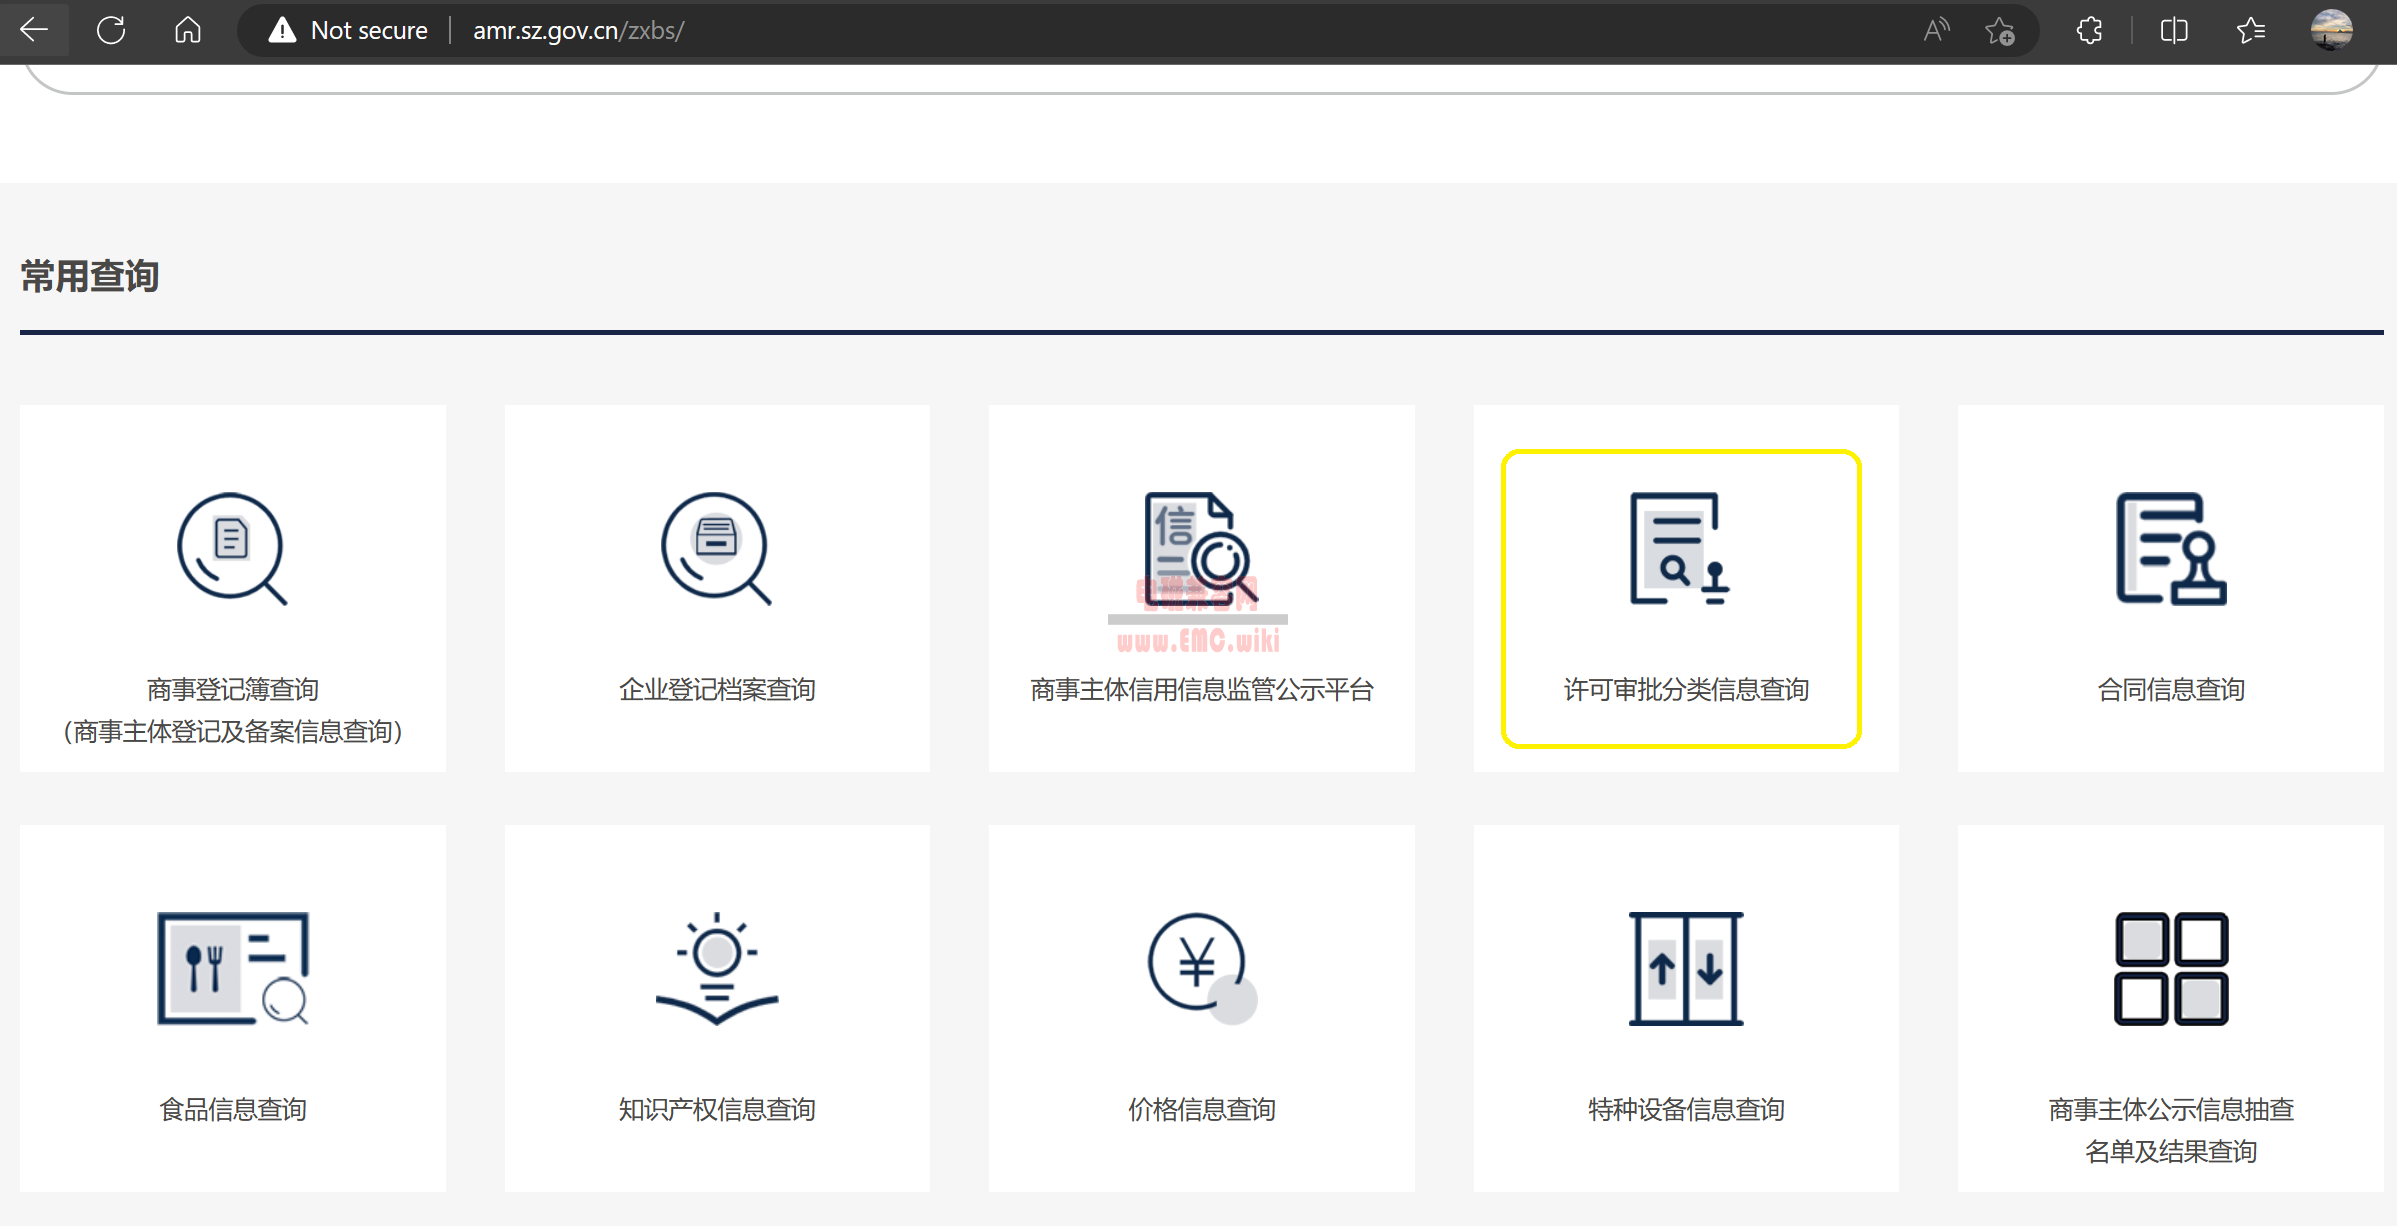The width and height of the screenshot is (2397, 1226).
Task: Open the browser profile avatar
Action: pos(2331,30)
